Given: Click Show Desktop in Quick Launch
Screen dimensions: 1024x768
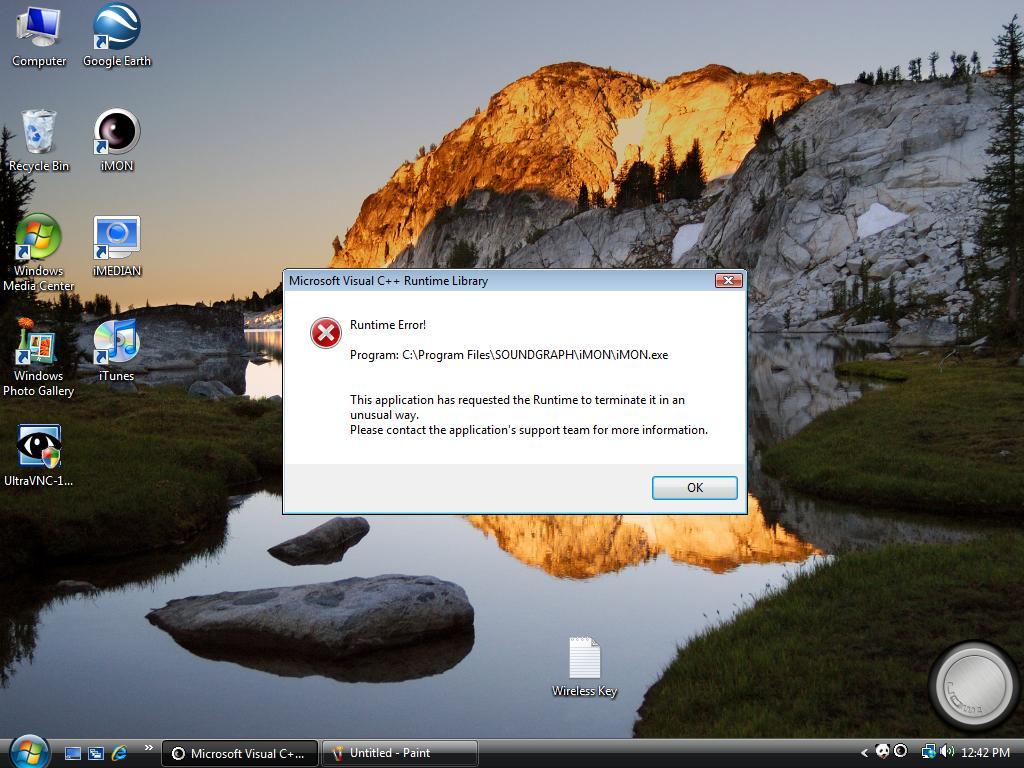Looking at the screenshot, I should click(72, 754).
